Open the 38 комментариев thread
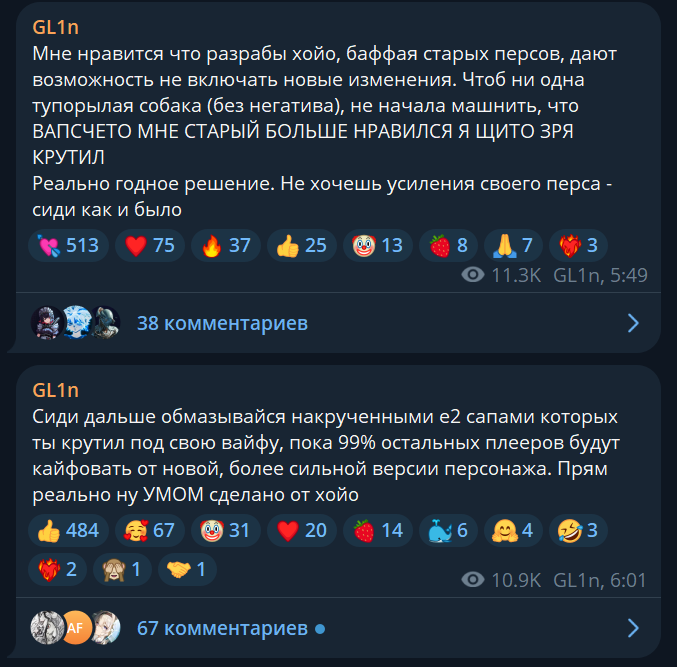 point(222,323)
